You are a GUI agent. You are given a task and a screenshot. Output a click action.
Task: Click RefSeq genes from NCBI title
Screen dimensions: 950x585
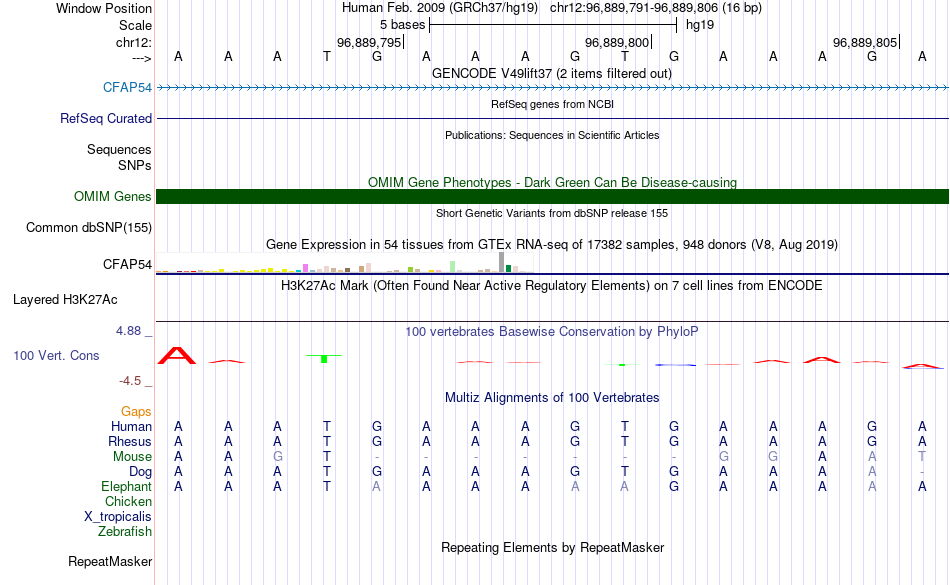pos(553,104)
